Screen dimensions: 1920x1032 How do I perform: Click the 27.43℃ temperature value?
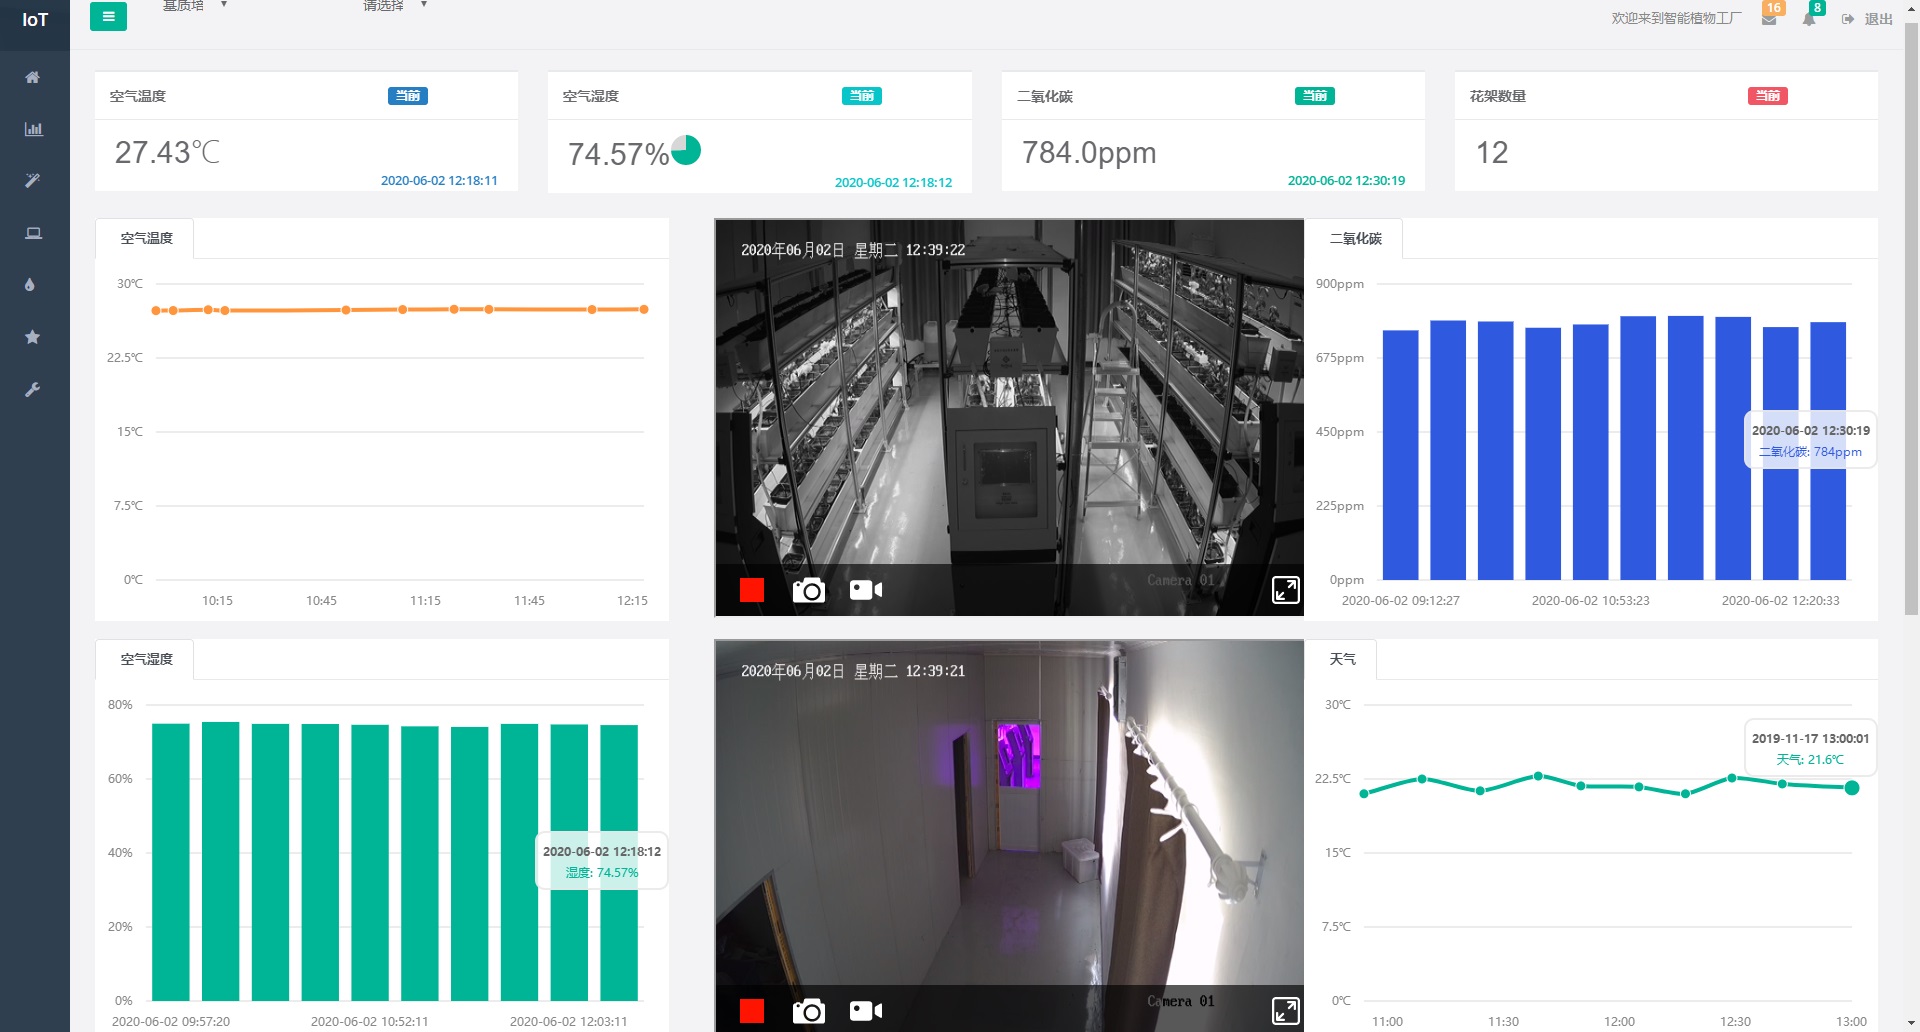pos(167,152)
